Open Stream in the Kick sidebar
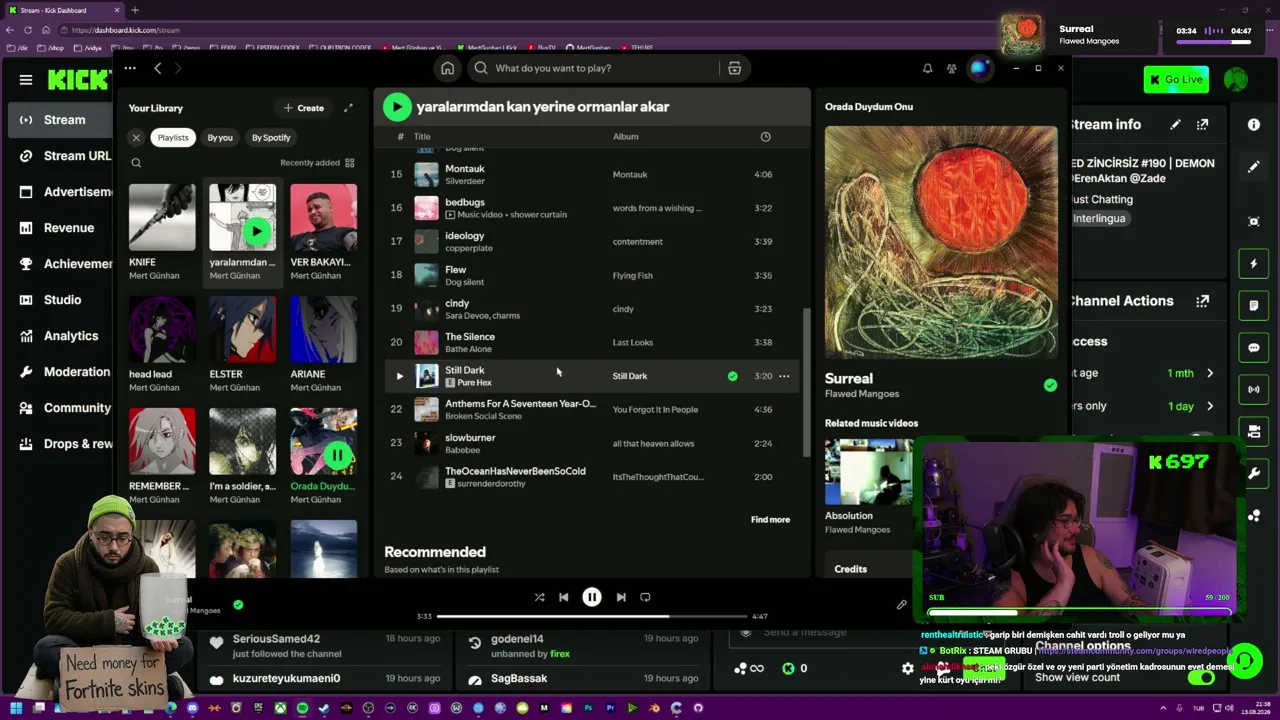The height and width of the screenshot is (720, 1280). click(x=60, y=120)
